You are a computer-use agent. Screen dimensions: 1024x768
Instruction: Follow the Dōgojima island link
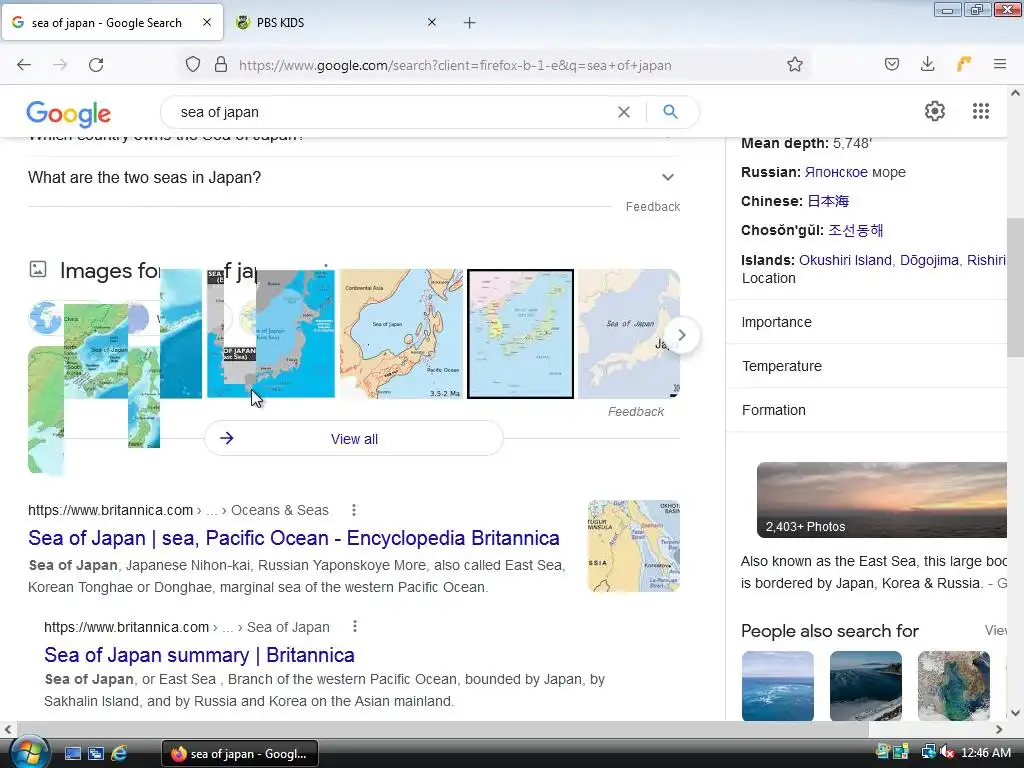[929, 260]
